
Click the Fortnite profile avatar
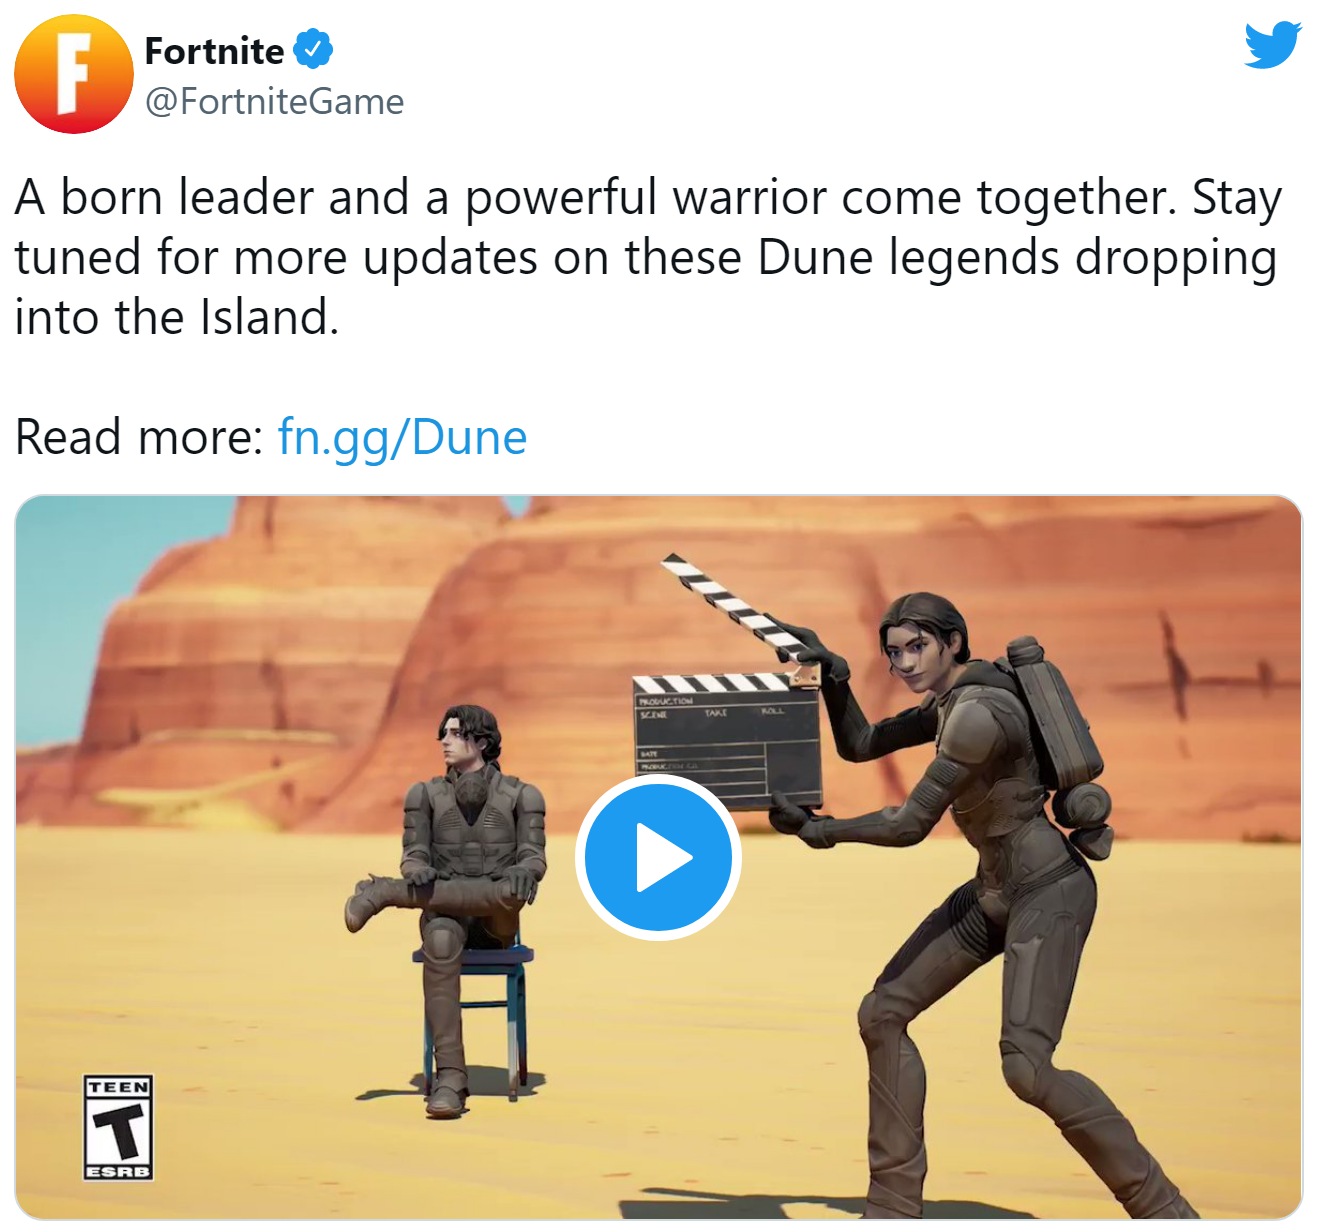coord(74,74)
